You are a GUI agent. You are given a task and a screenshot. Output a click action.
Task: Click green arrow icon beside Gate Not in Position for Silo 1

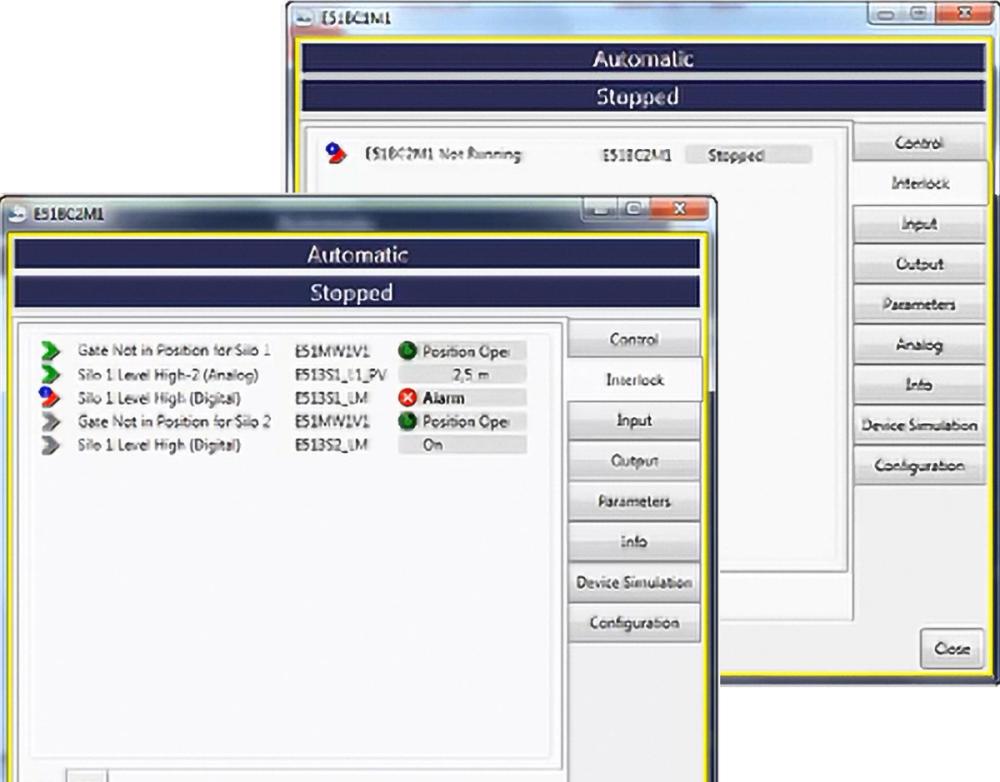click(50, 350)
